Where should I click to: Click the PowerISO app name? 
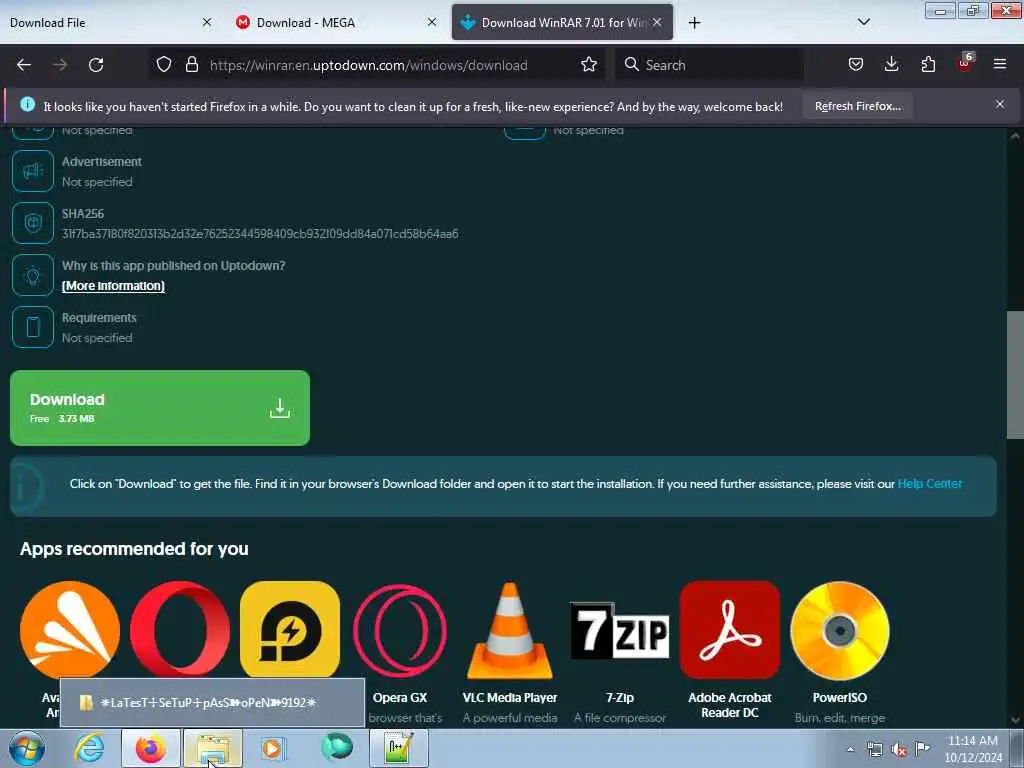tap(840, 697)
